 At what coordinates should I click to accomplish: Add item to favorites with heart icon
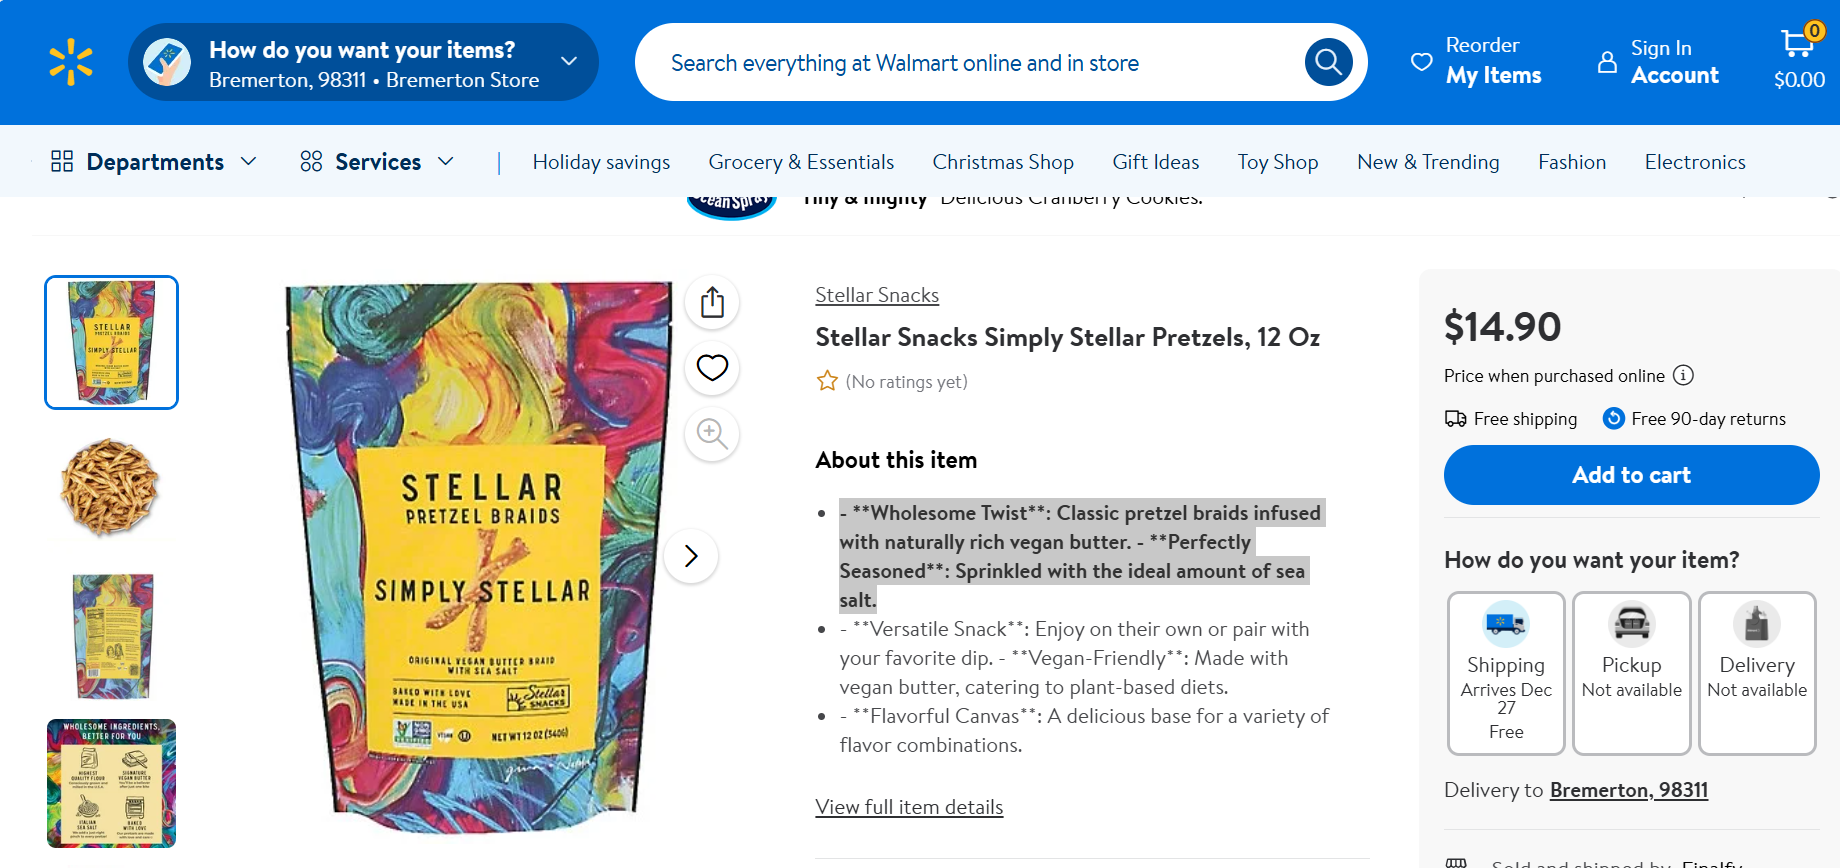pyautogui.click(x=712, y=368)
